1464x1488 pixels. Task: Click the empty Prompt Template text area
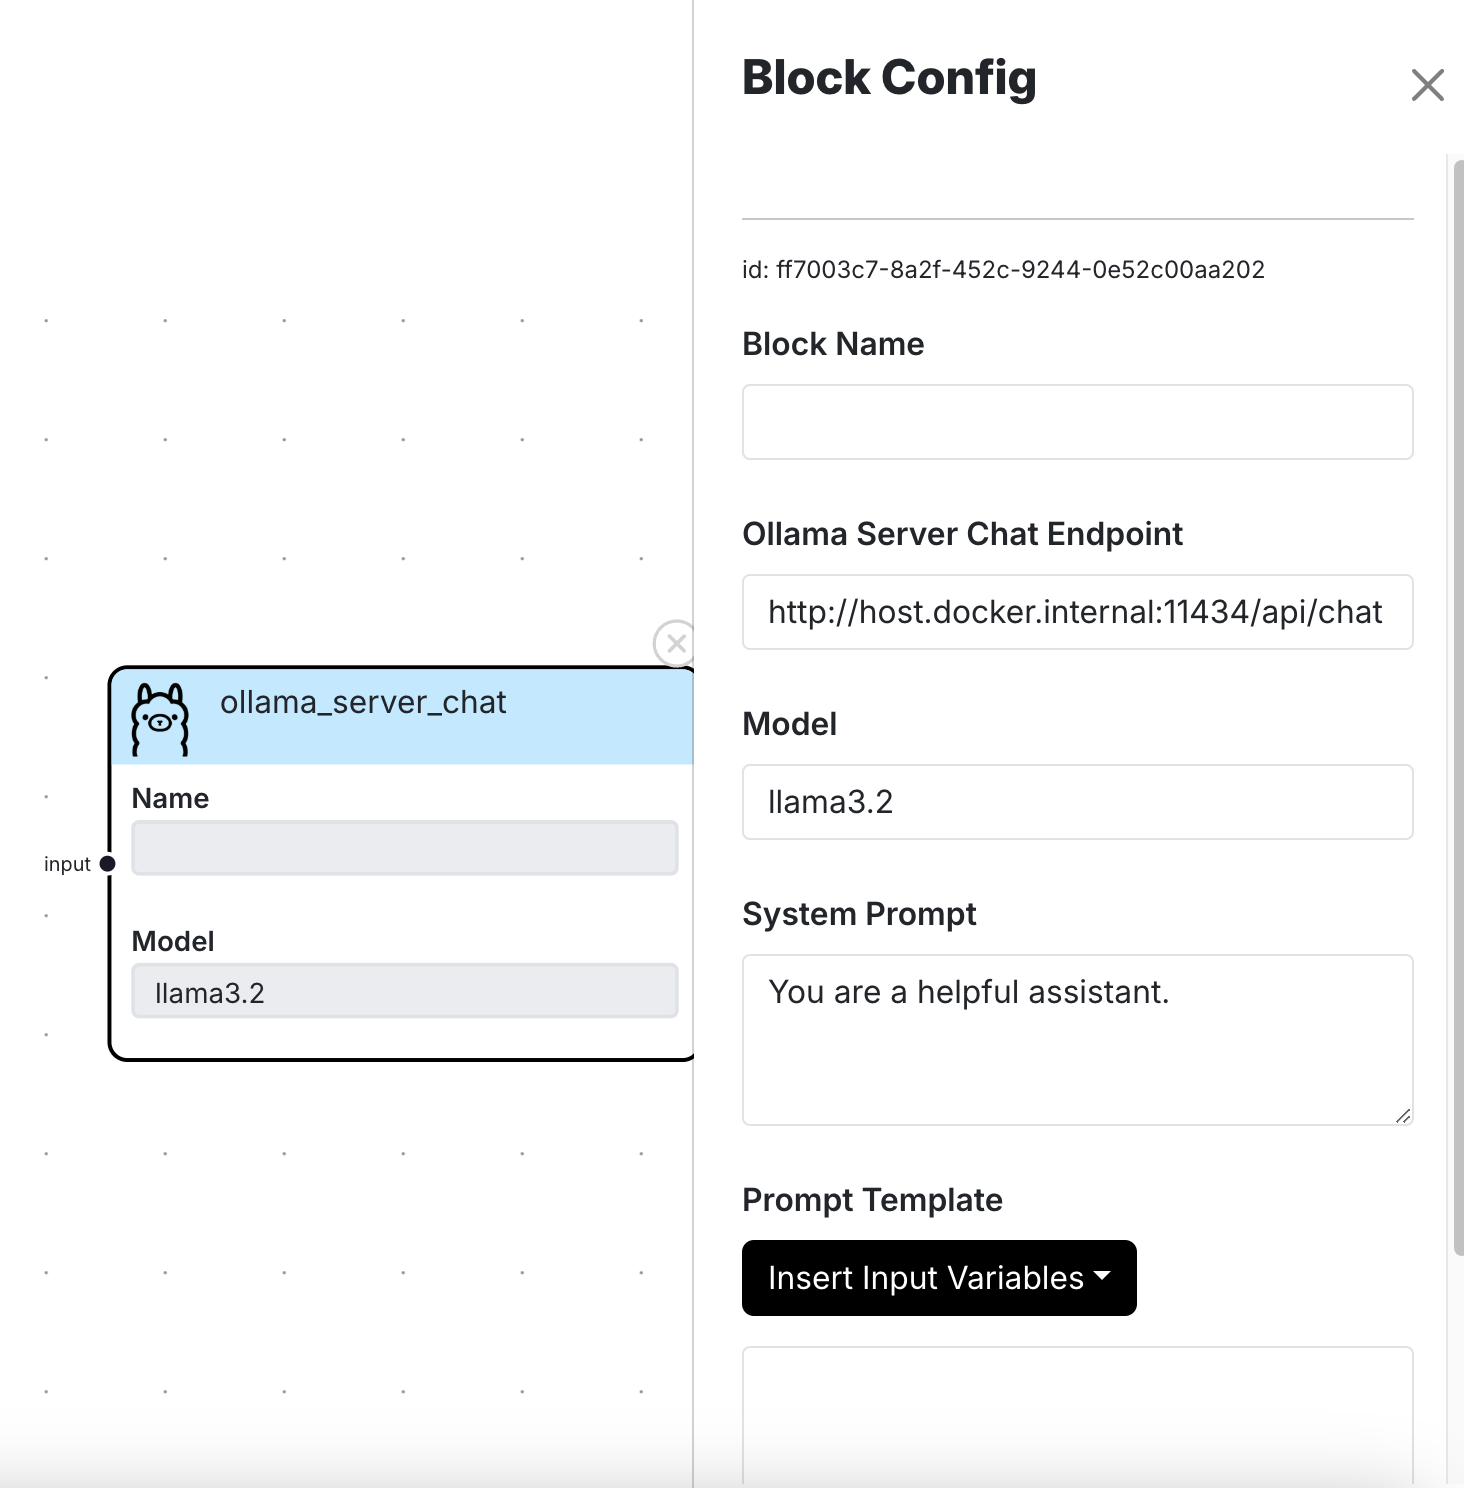tap(1077, 1415)
